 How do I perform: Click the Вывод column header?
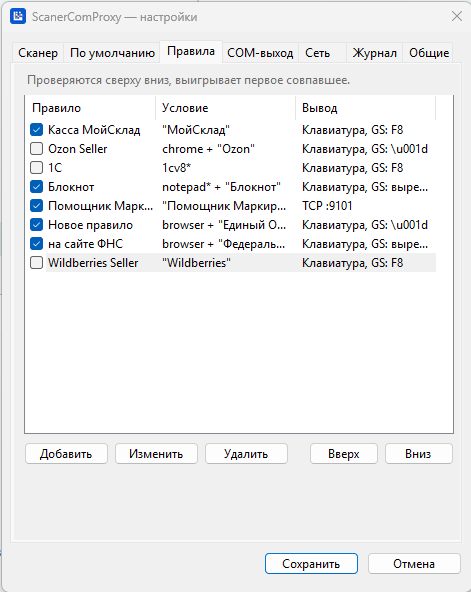tap(365, 108)
